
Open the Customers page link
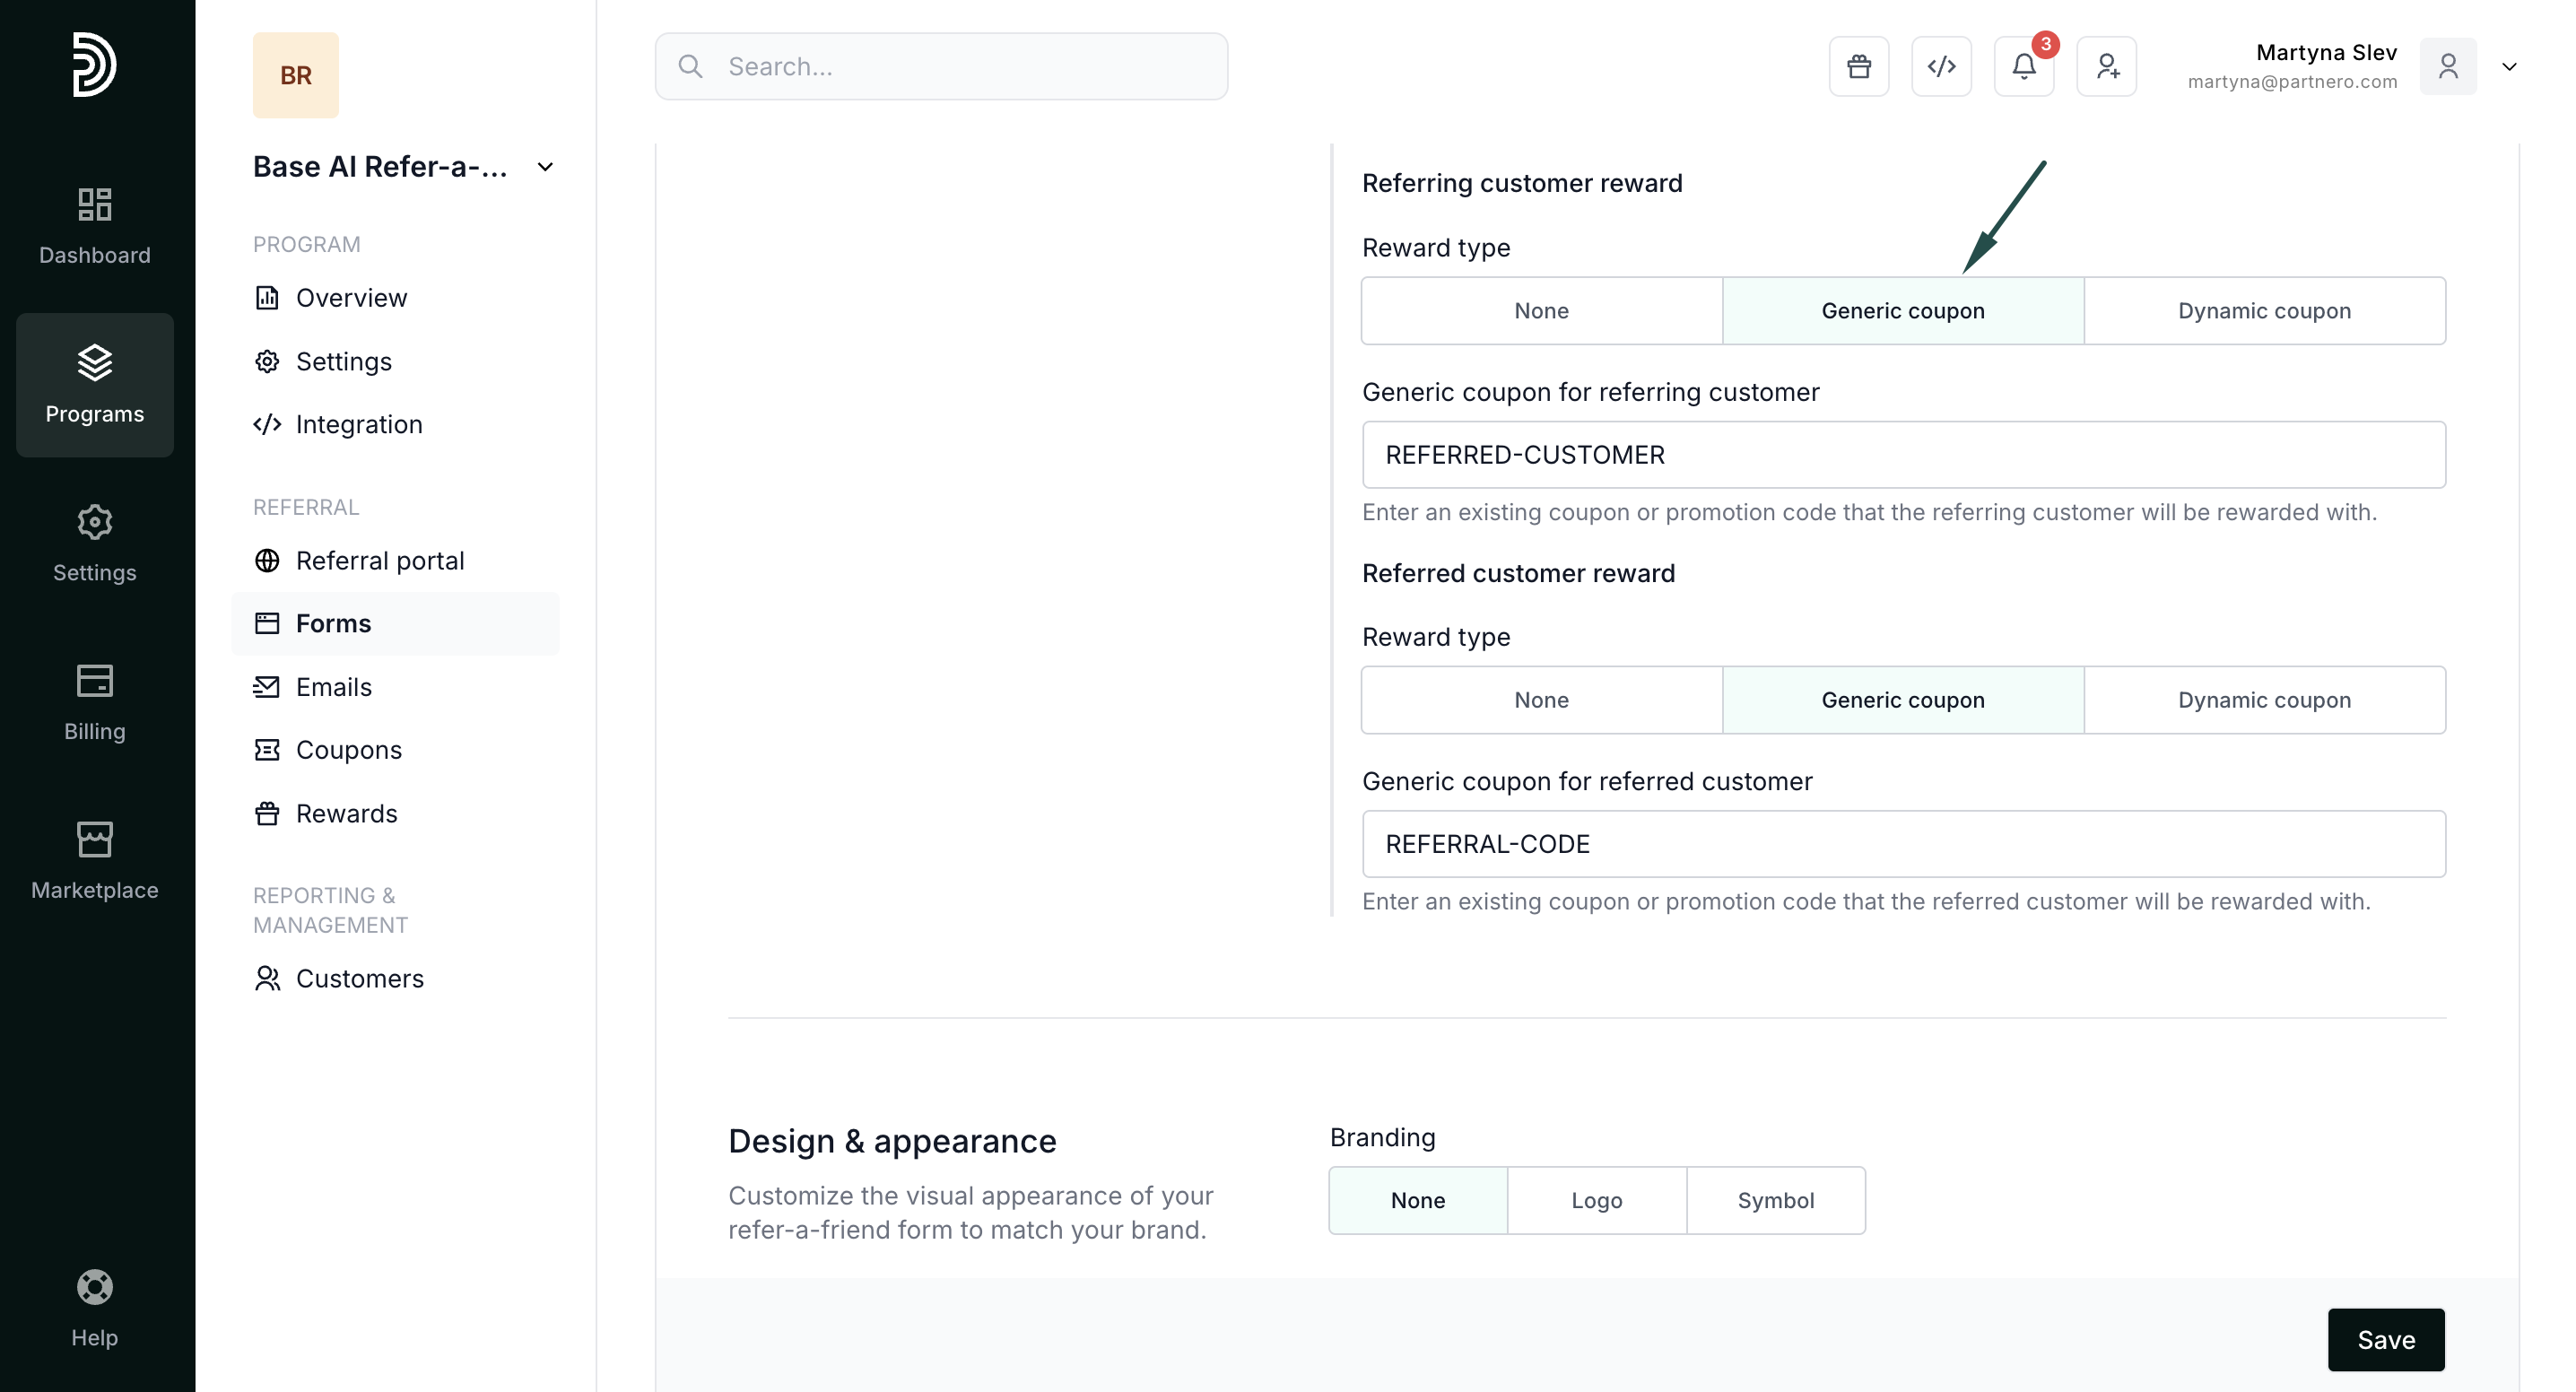[359, 979]
